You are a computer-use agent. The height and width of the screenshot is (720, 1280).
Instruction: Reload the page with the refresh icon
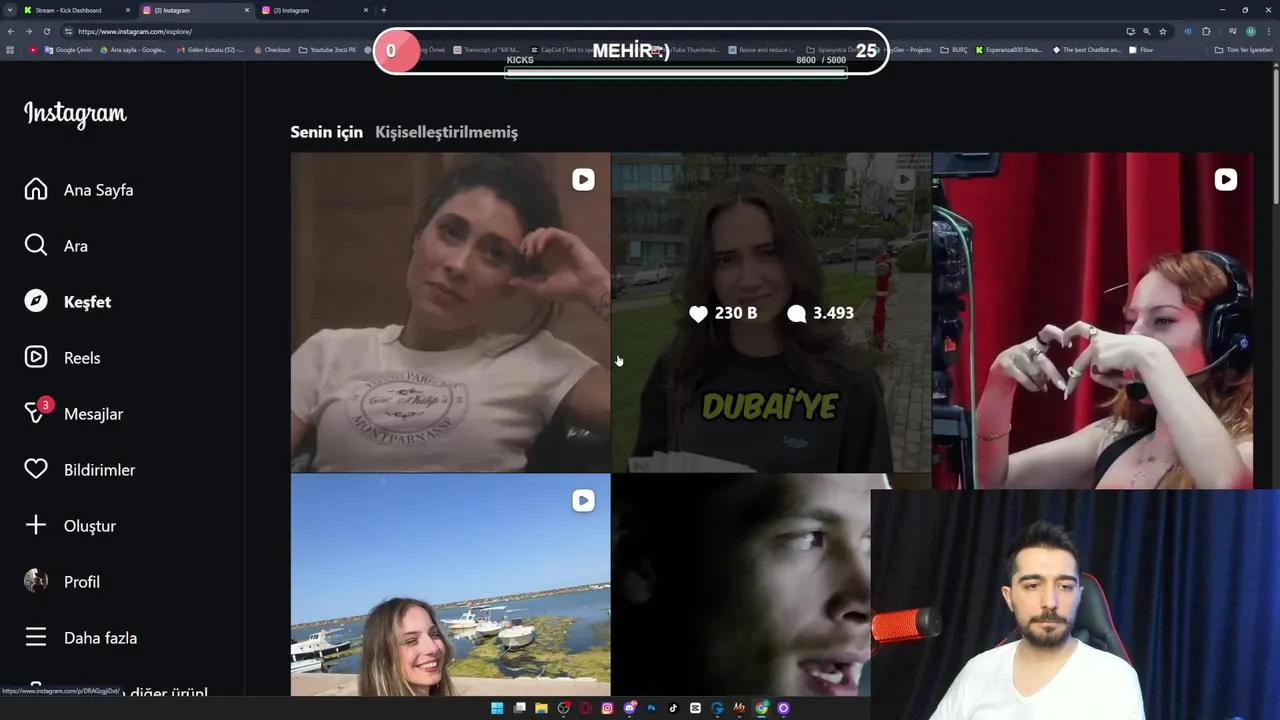click(x=47, y=31)
